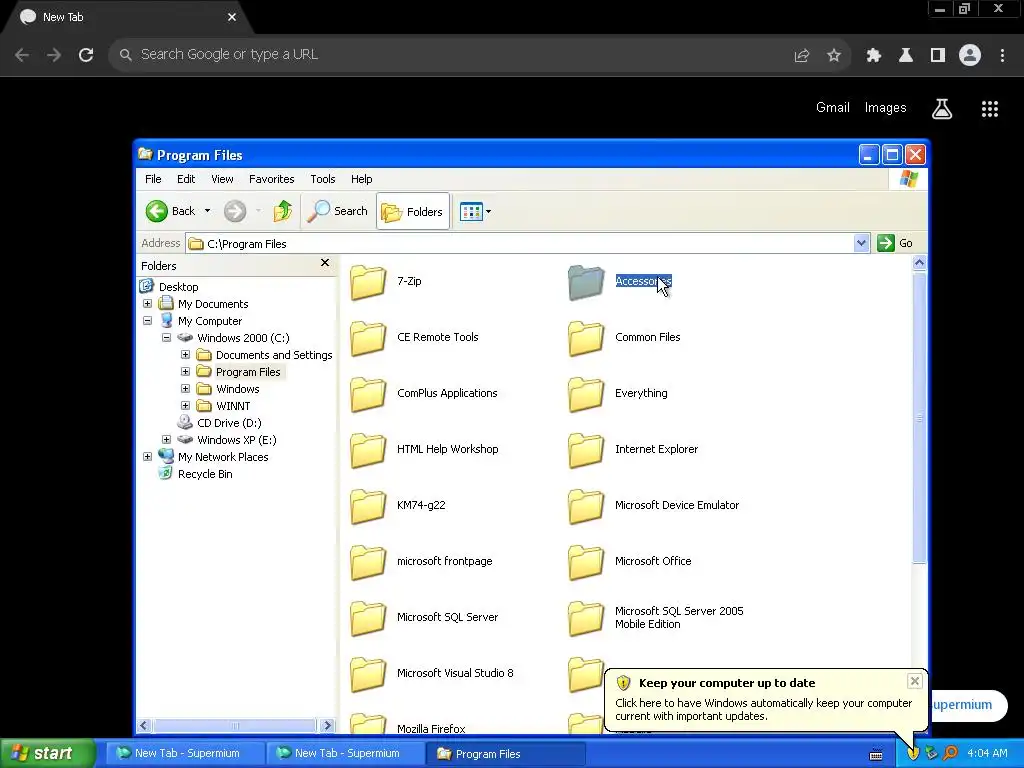Screen dimensions: 1024x768
Task: Open the Windows Start menu
Action: pos(48,753)
